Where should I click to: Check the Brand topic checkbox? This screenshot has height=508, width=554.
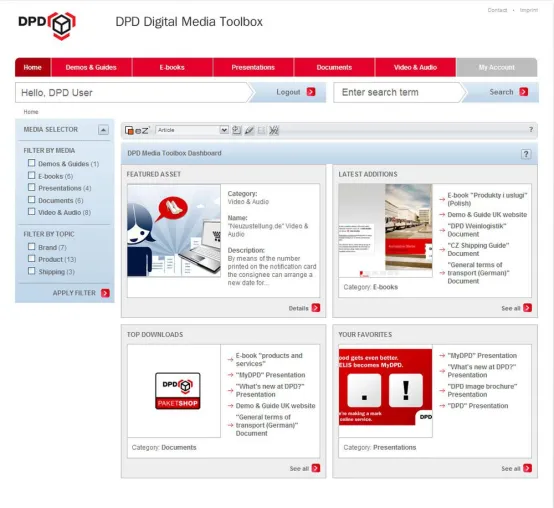pyautogui.click(x=31, y=247)
